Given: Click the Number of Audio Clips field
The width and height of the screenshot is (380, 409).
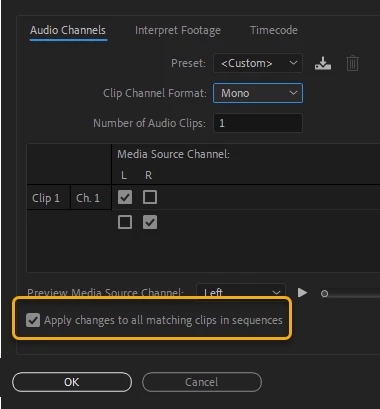Looking at the screenshot, I should [258, 123].
